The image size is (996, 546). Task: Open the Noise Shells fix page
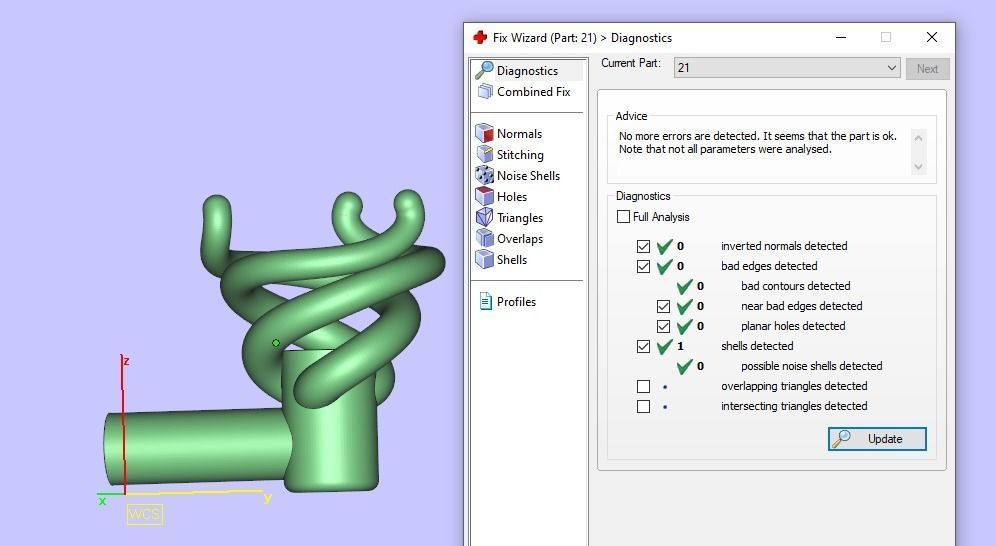528,175
